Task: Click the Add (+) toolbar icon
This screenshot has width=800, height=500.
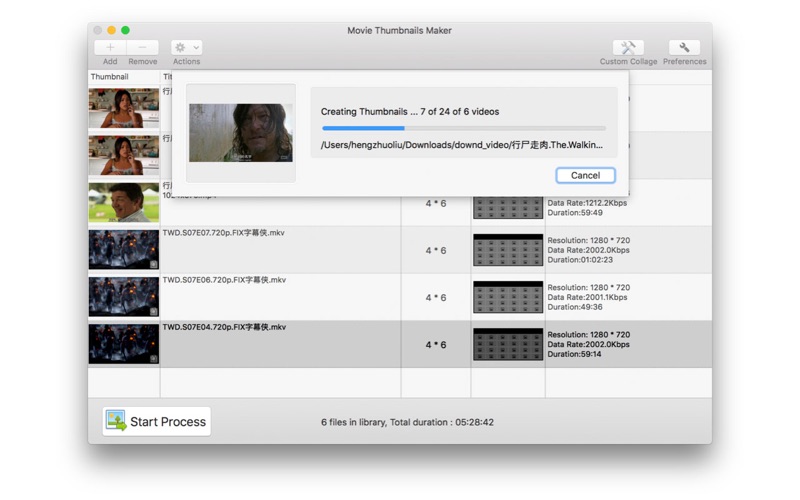Action: (110, 47)
